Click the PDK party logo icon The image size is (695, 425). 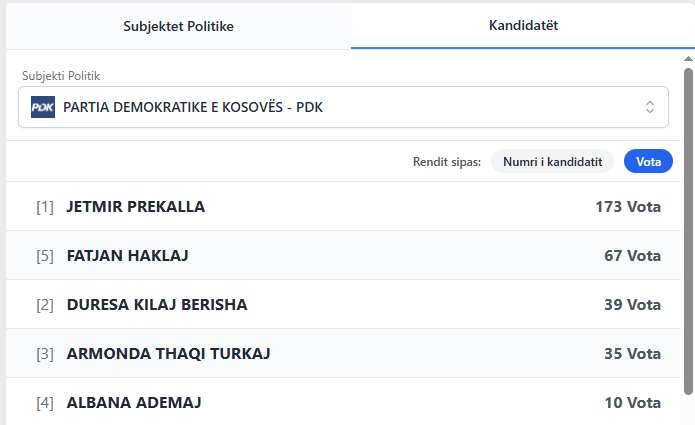[x=43, y=107]
